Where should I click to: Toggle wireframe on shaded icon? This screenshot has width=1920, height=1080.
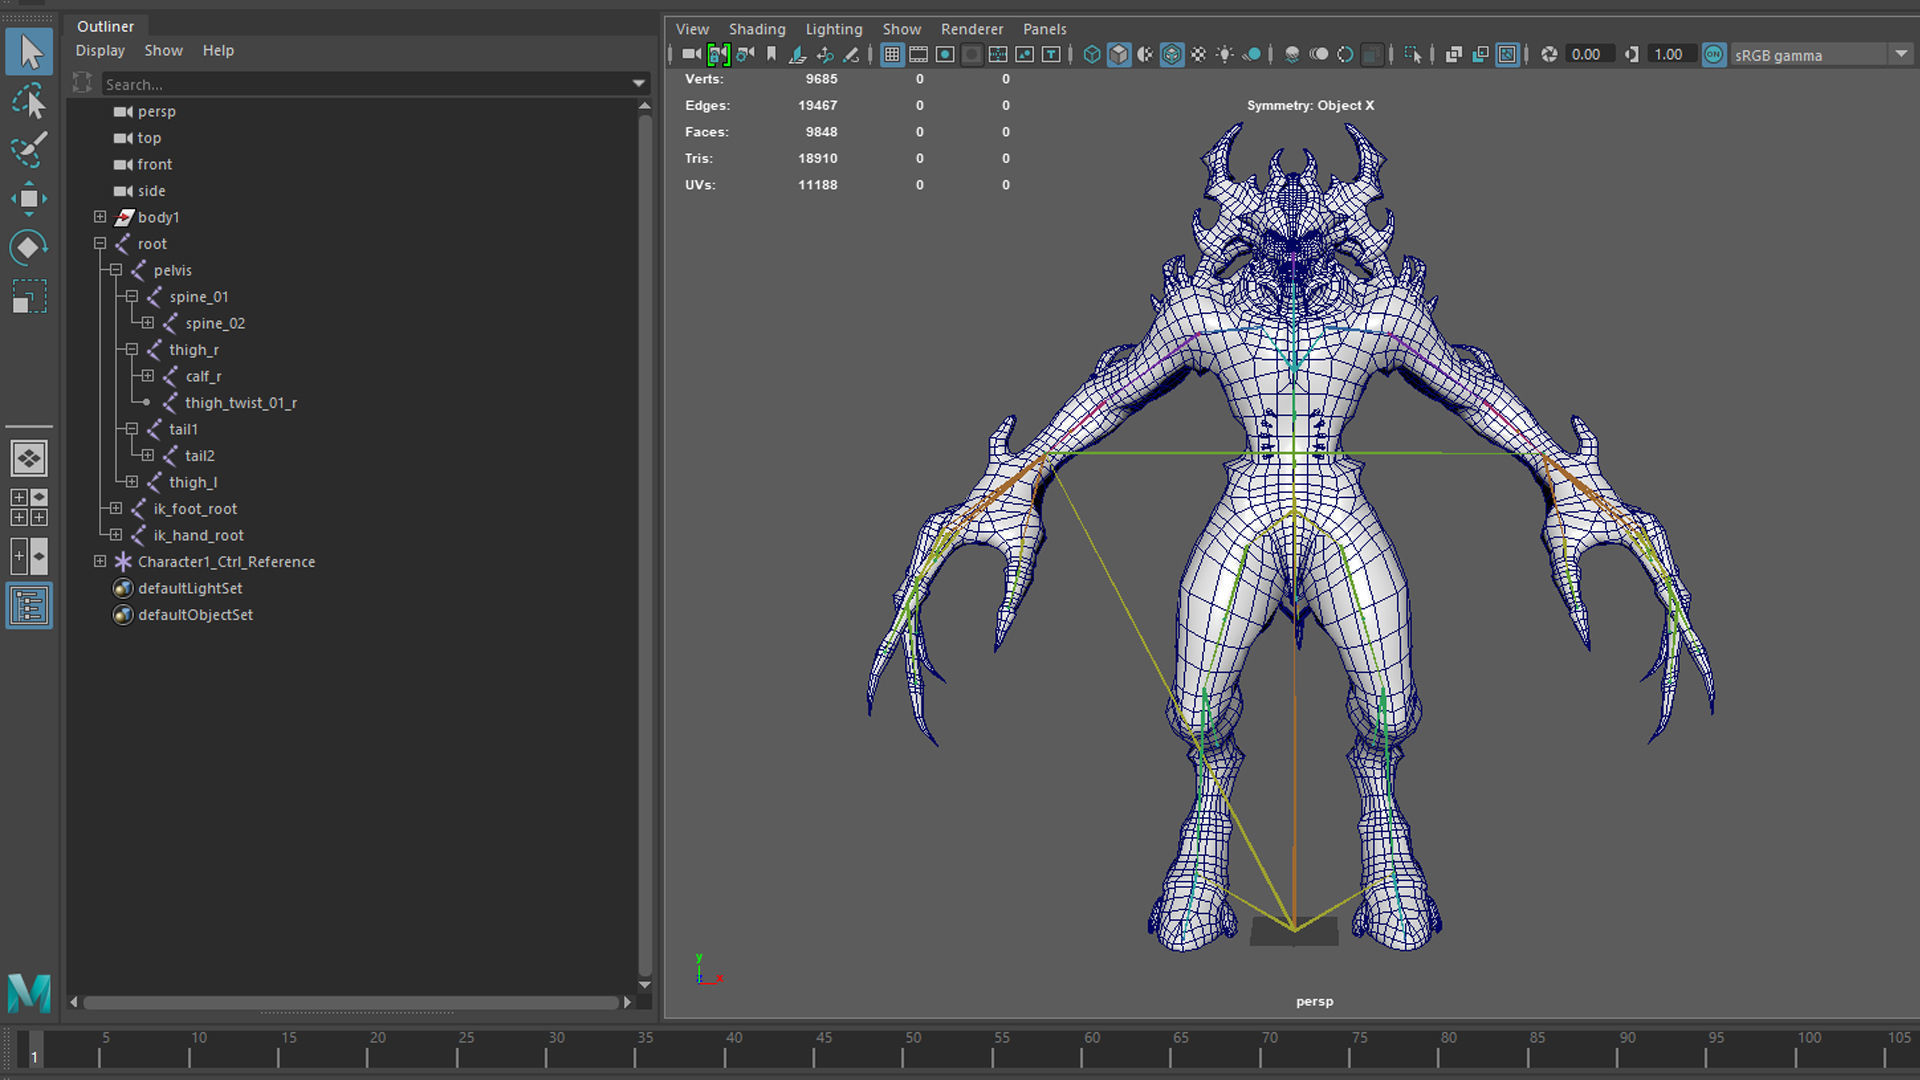[x=1172, y=54]
